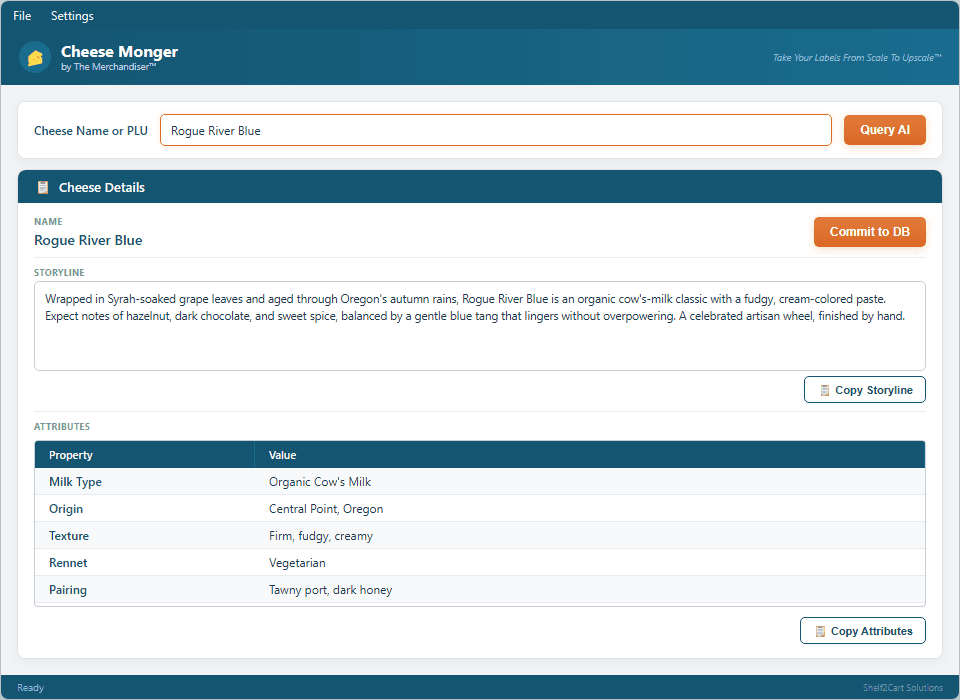Click the Commit to DB button
Image resolution: width=960 pixels, height=700 pixels.
tap(869, 232)
